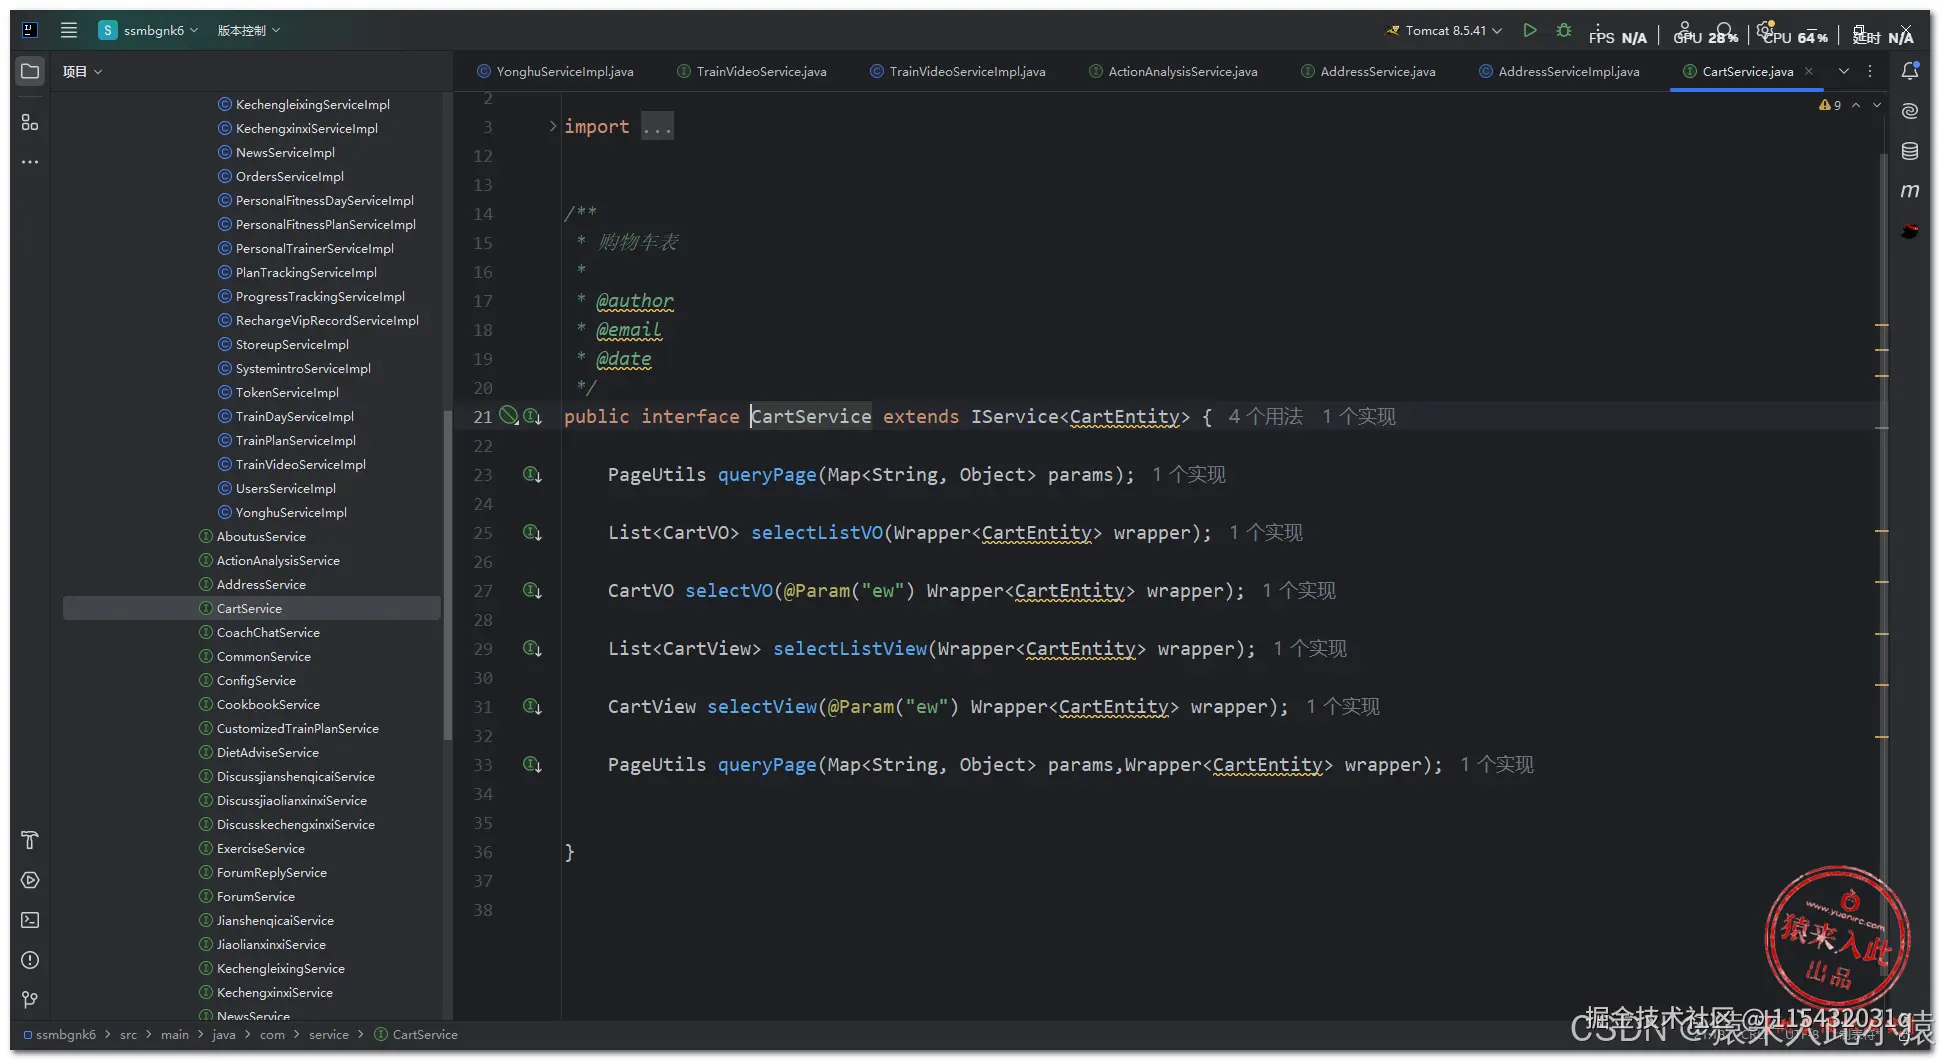Screen dimensions: 1941x1061
Task: Switch to TrainVideoService.java tab
Action: click(x=753, y=71)
